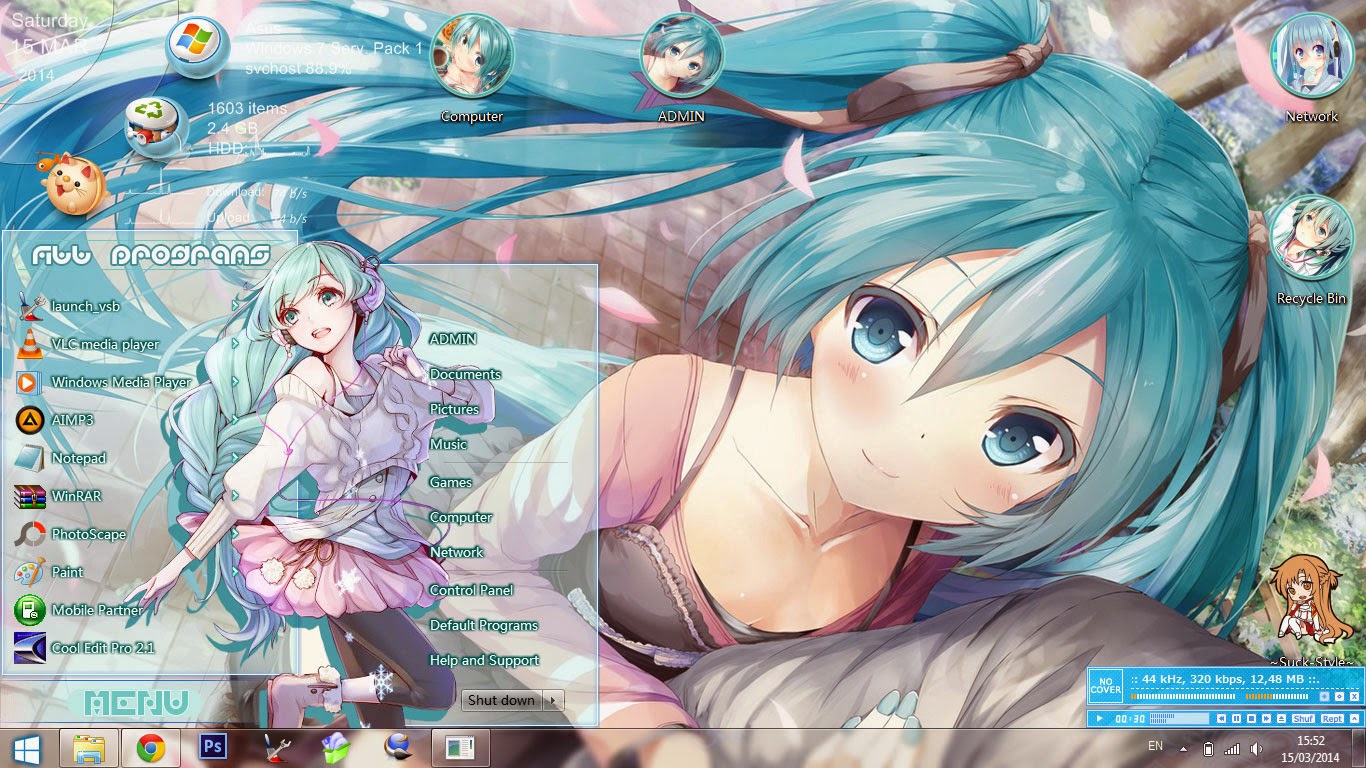Open Documents in the Start menu

tap(465, 374)
